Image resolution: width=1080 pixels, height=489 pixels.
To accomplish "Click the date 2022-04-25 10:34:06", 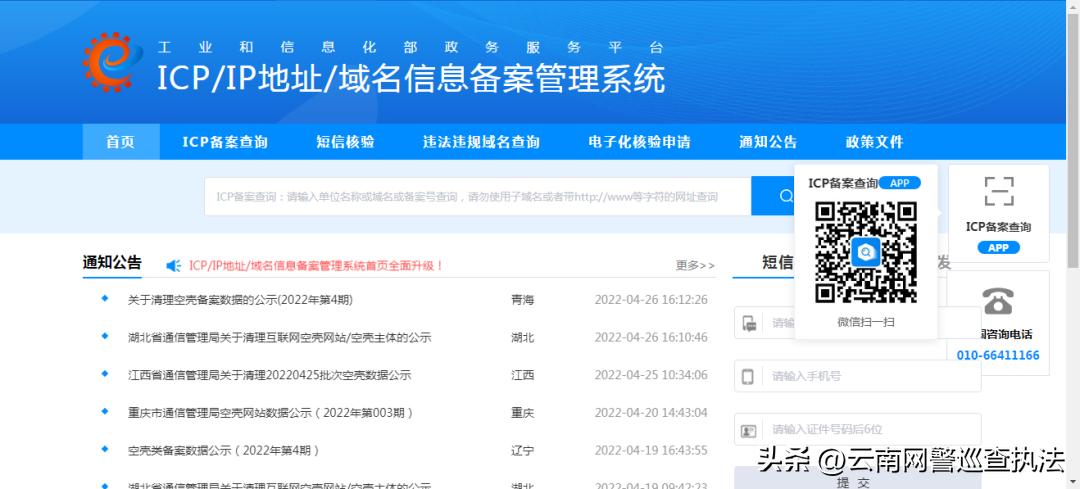I will 651,375.
